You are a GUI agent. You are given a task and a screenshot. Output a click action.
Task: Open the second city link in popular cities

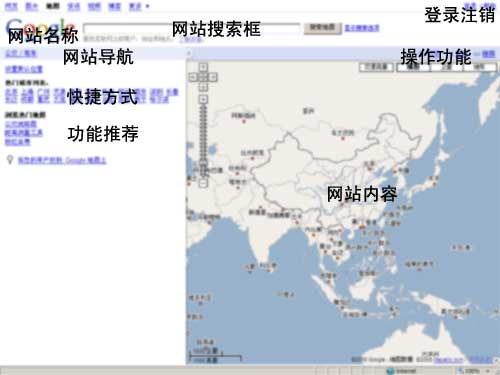pyautogui.click(x=27, y=92)
